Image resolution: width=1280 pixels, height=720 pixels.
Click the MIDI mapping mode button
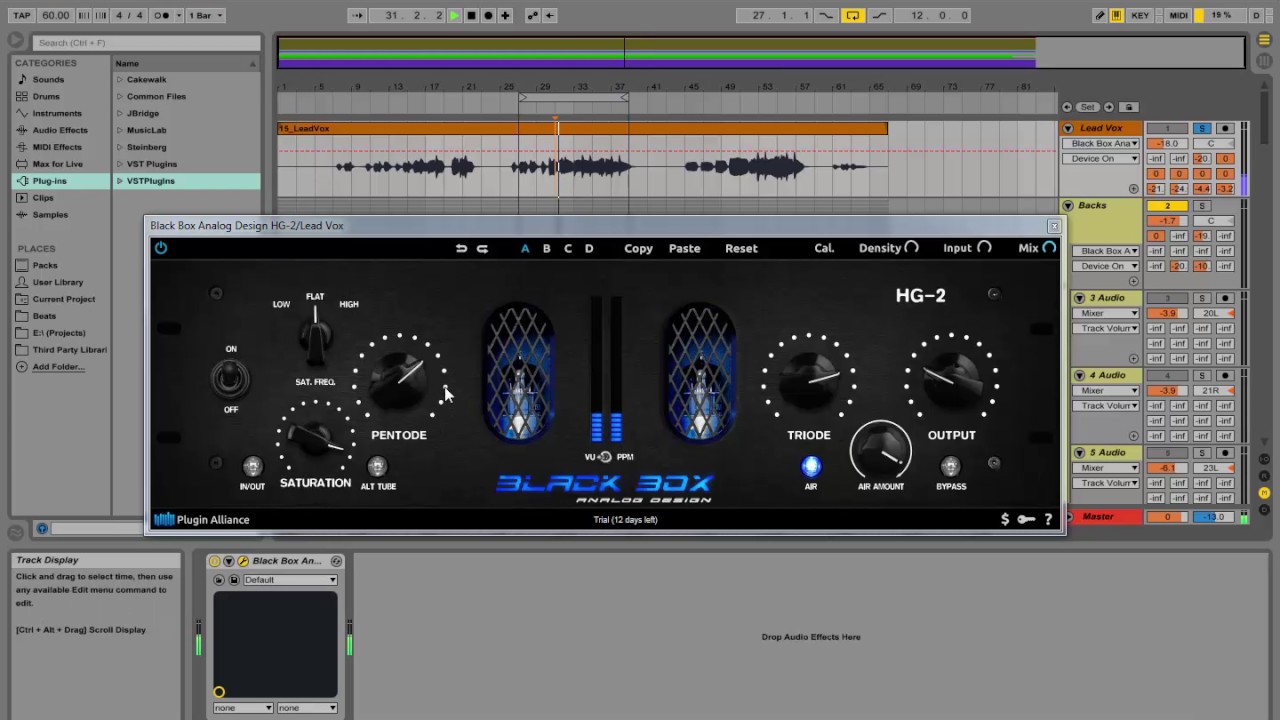(x=1178, y=15)
